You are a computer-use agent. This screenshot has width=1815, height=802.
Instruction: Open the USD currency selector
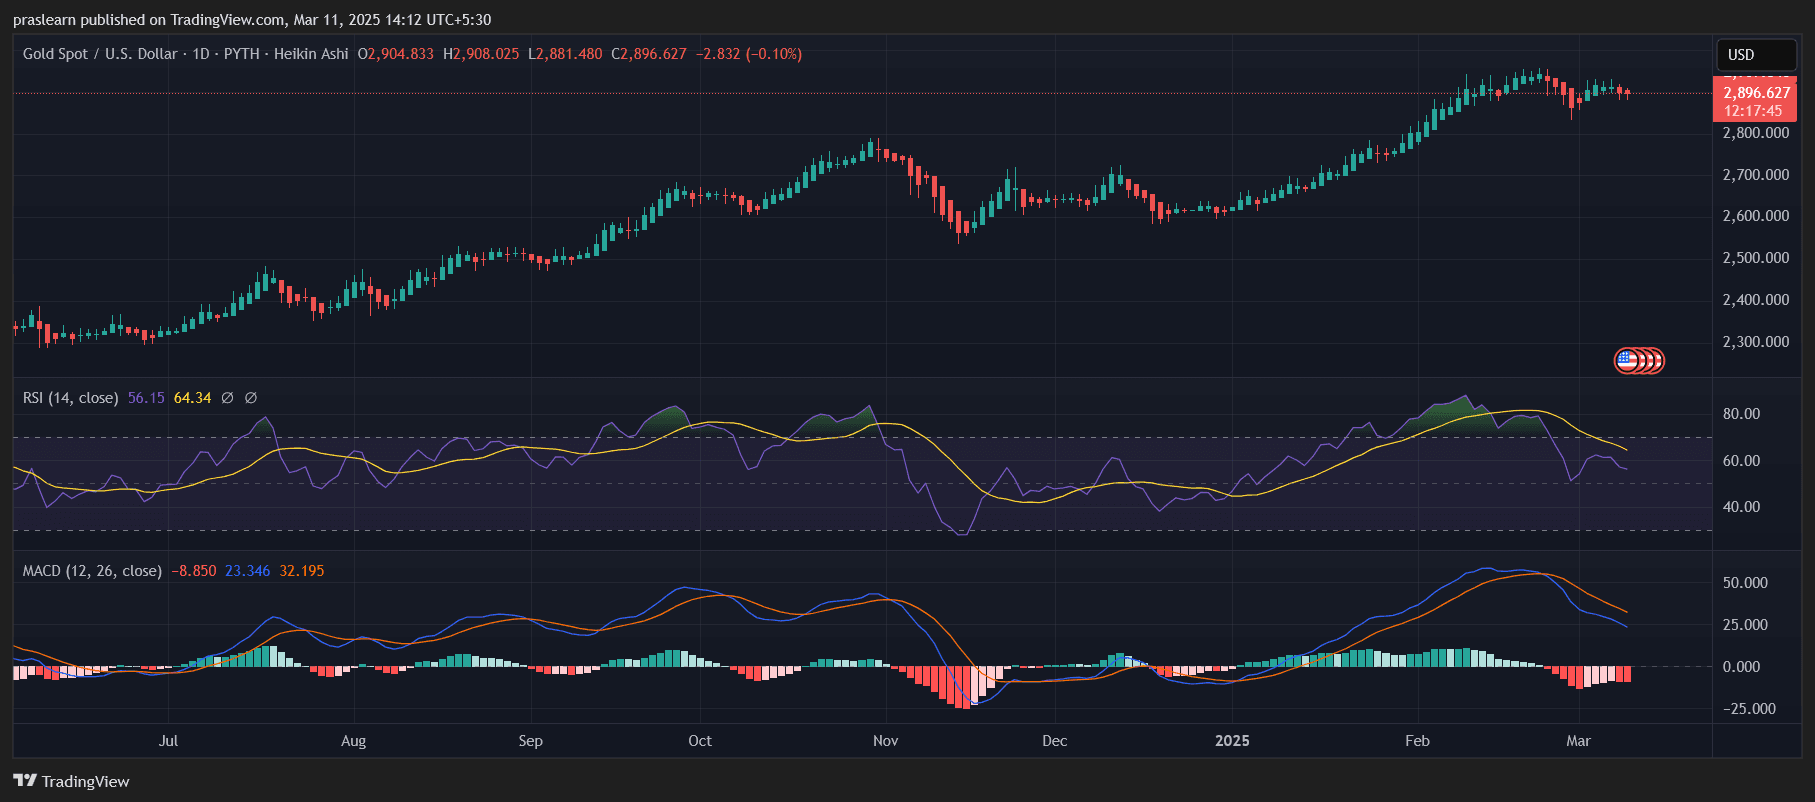[x=1755, y=55]
